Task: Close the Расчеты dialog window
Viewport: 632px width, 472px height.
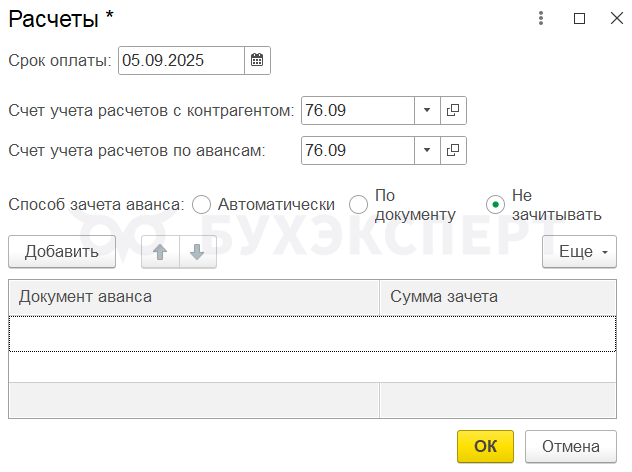Action: point(614,18)
